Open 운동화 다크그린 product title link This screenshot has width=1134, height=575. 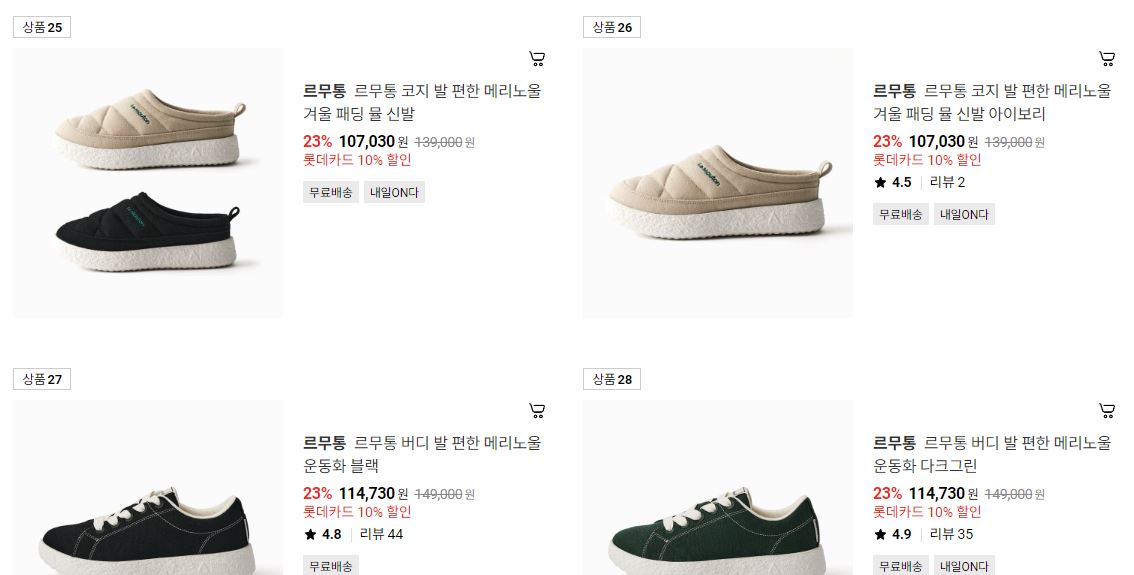coord(992,454)
